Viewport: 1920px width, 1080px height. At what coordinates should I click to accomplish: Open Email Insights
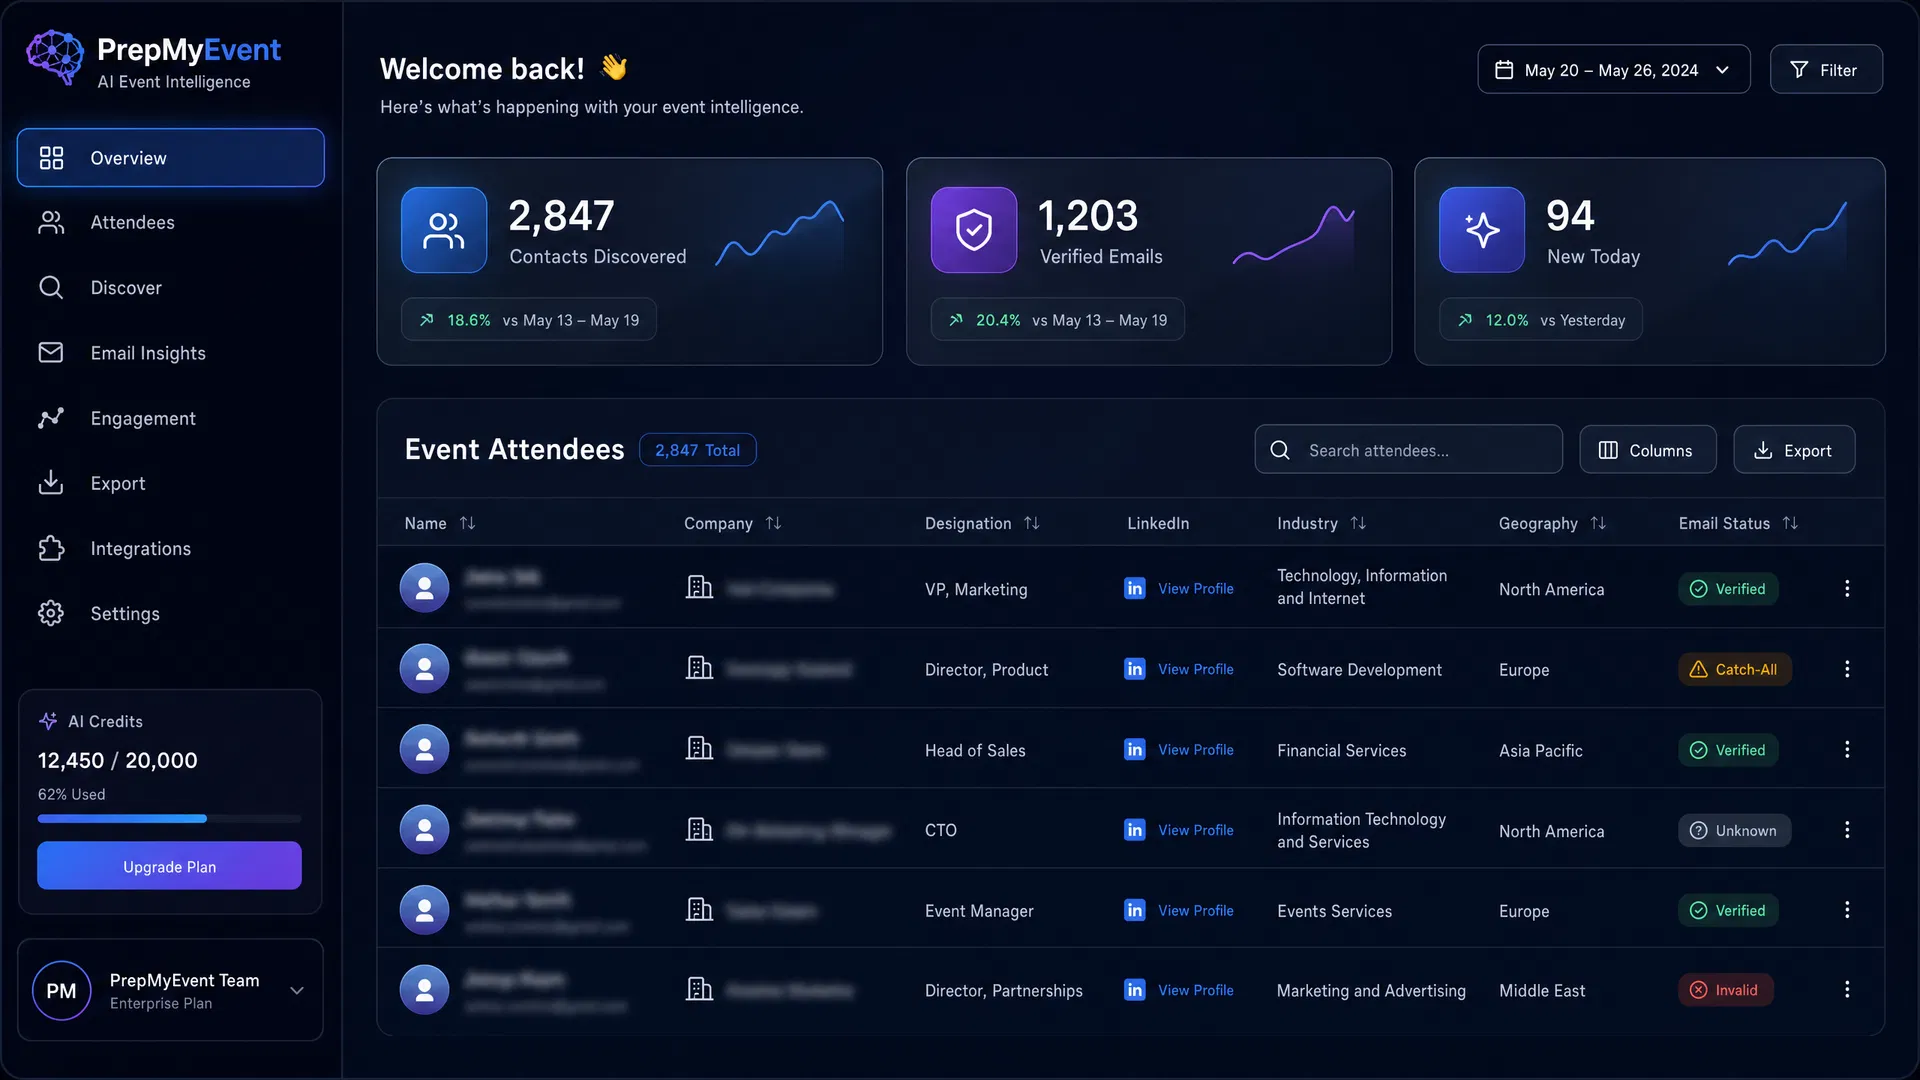(x=148, y=353)
